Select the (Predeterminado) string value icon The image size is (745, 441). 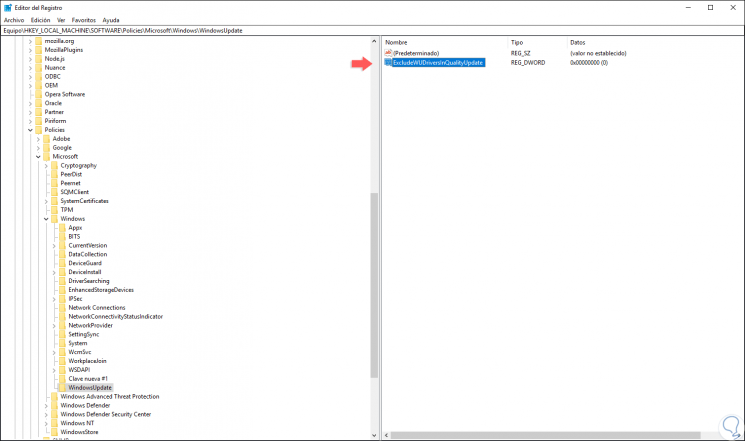coord(388,53)
